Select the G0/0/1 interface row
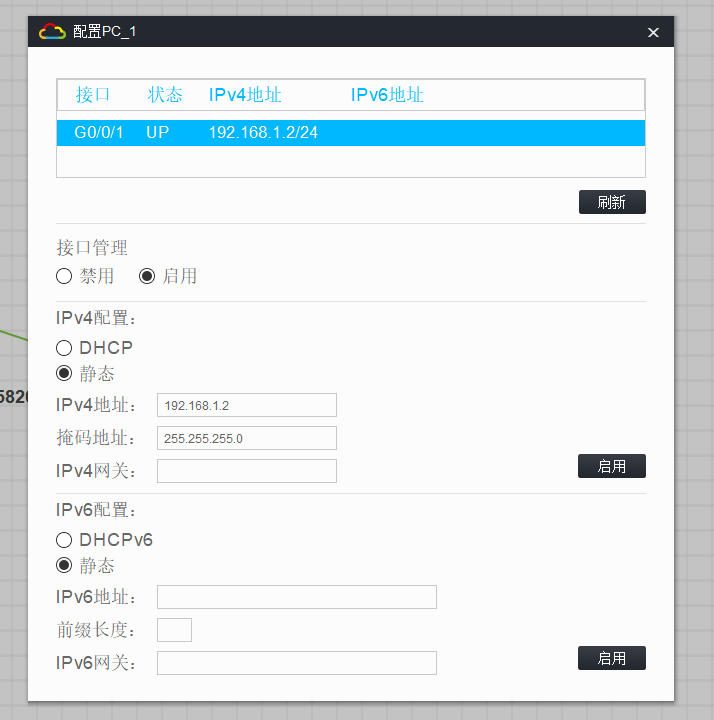Image resolution: width=714 pixels, height=720 pixels. pyautogui.click(x=351, y=133)
